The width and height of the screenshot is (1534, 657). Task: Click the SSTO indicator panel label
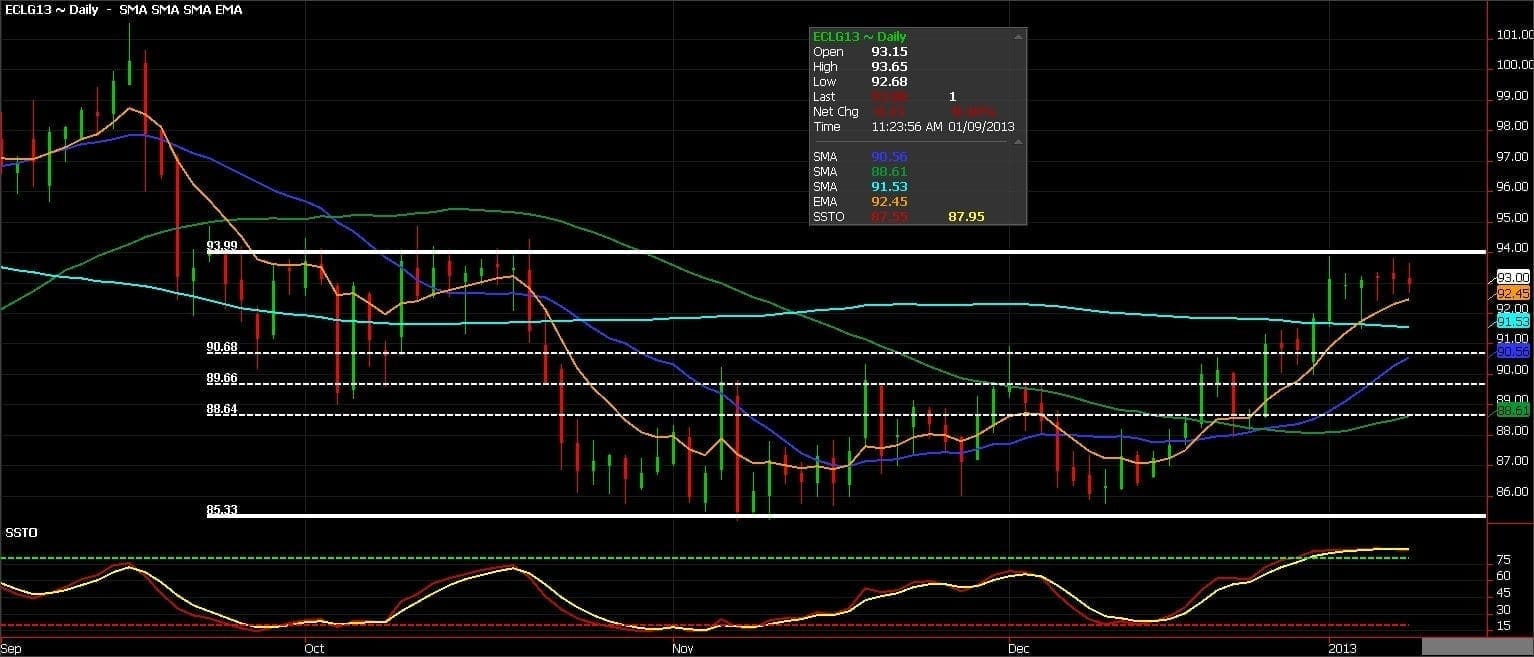pos(21,533)
